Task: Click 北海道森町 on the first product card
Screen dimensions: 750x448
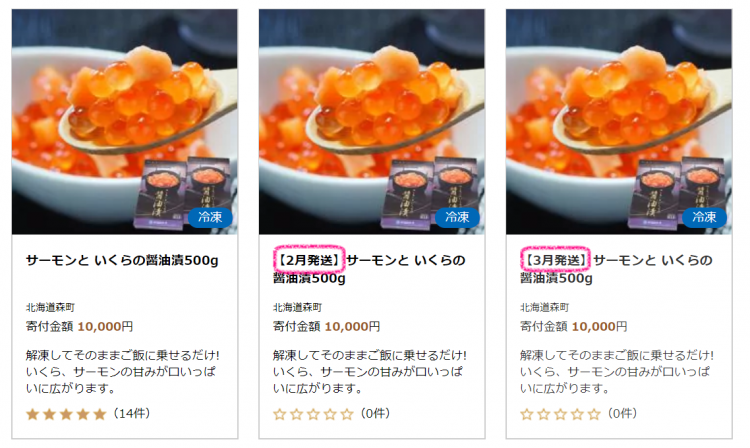Action: [50, 307]
